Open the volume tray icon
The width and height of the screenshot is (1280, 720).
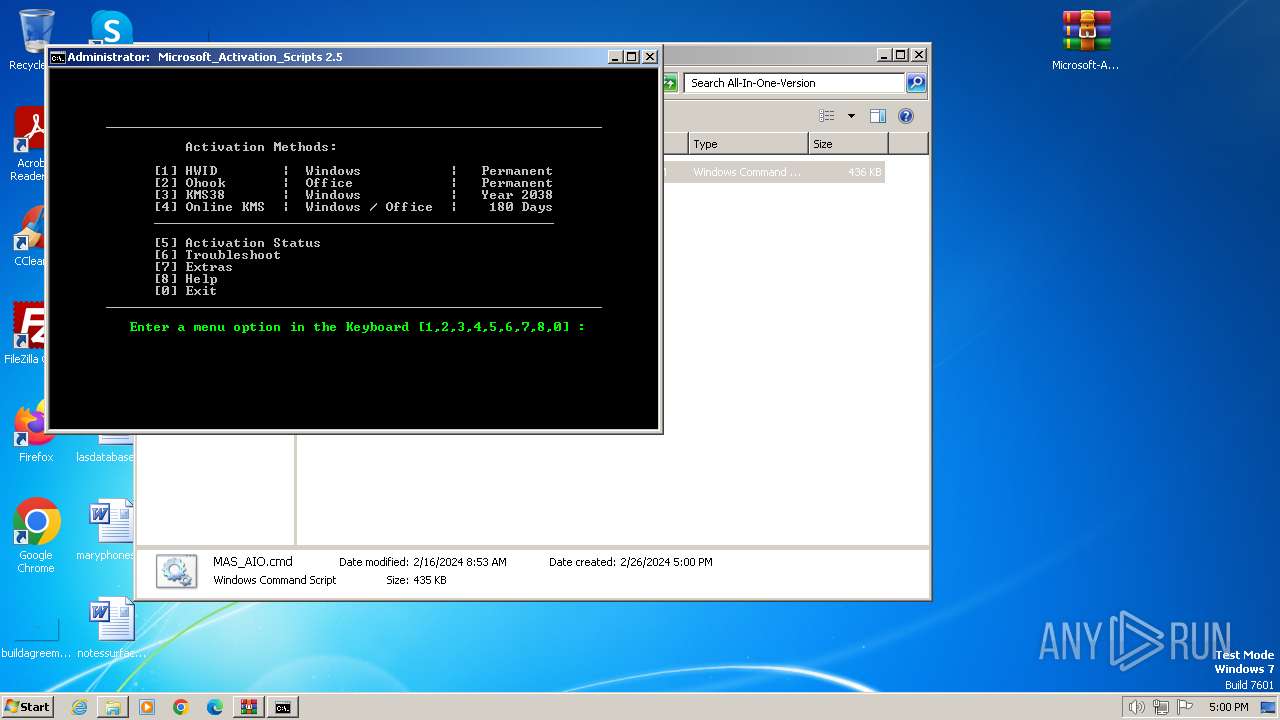[1136, 707]
